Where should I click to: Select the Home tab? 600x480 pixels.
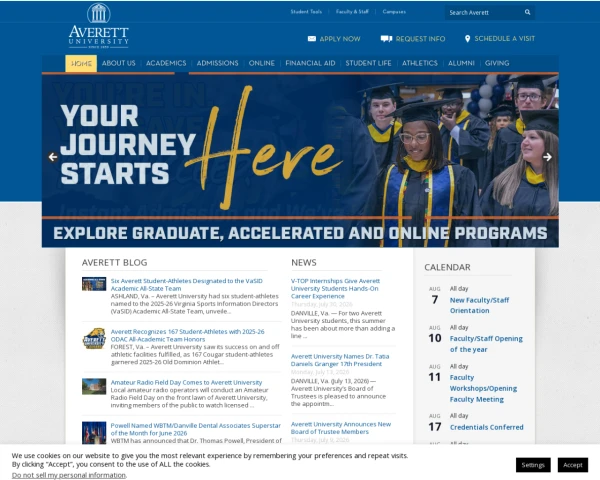point(81,63)
